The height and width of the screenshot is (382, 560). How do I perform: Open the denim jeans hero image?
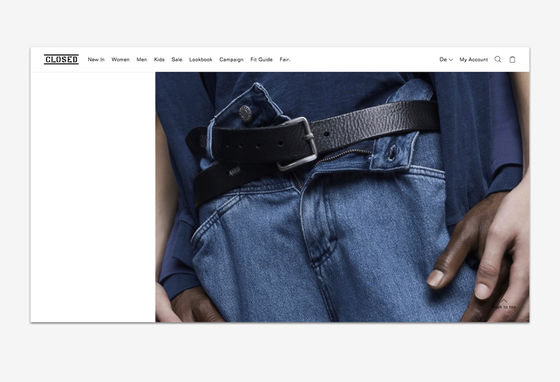point(342,197)
